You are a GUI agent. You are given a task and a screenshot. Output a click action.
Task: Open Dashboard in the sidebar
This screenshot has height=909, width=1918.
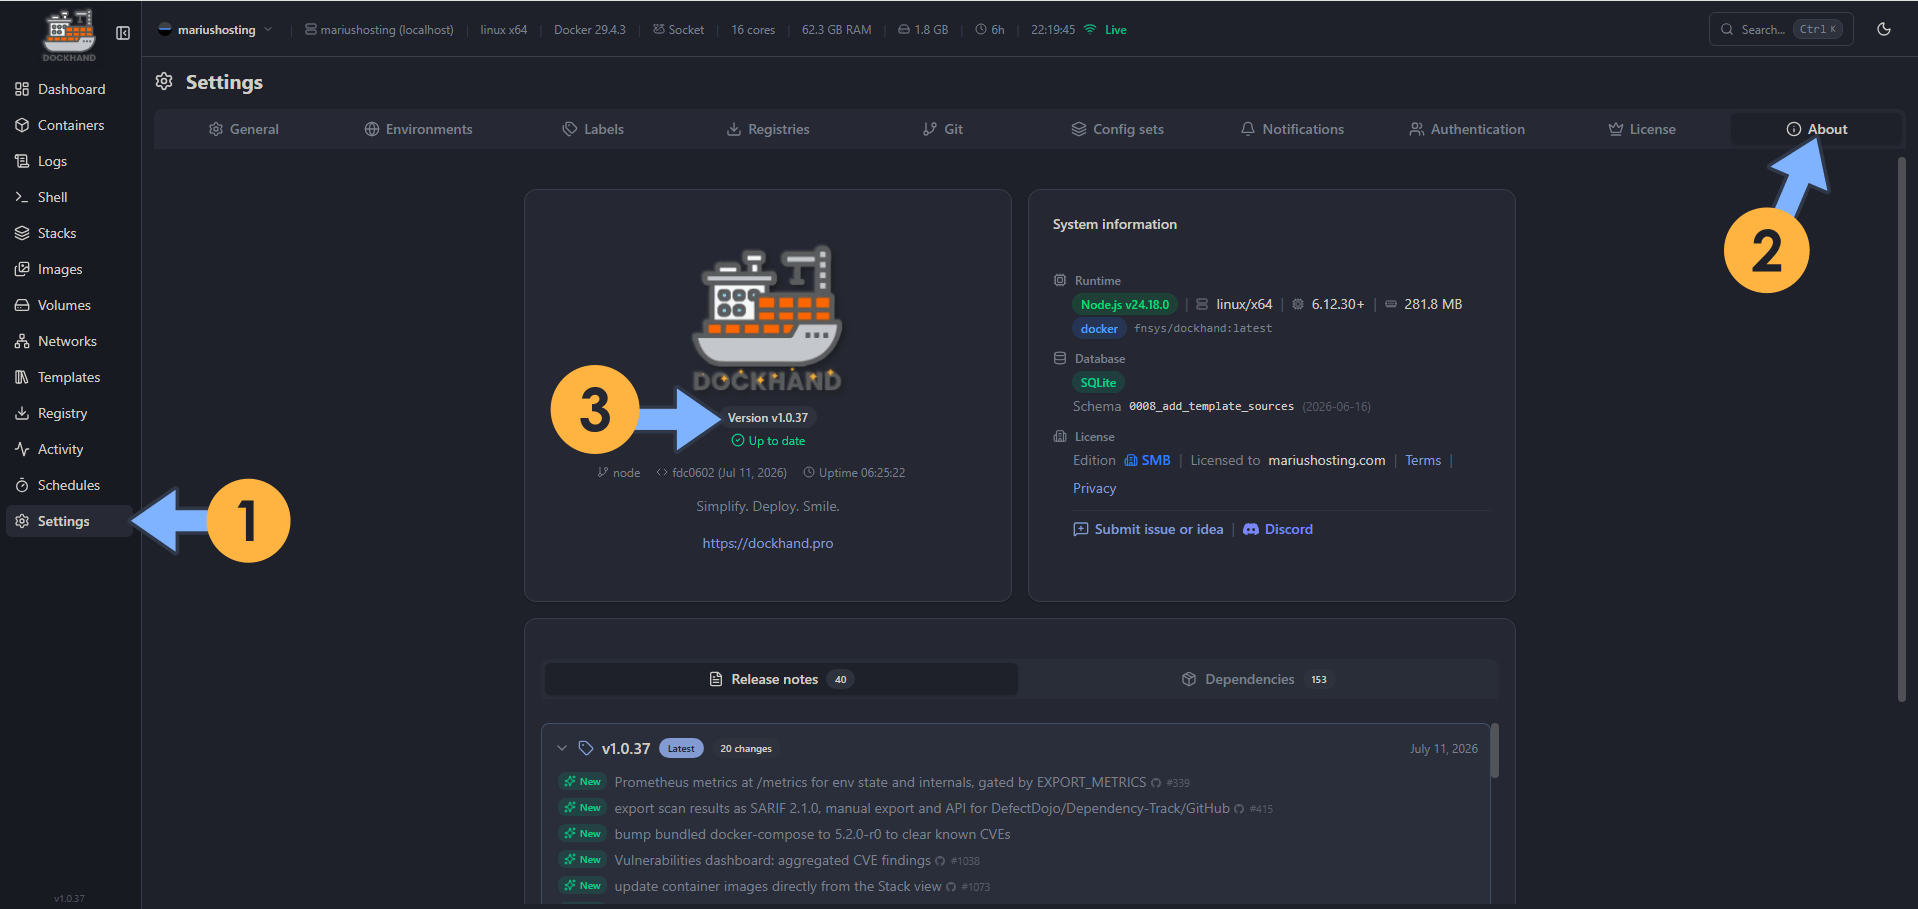(68, 89)
